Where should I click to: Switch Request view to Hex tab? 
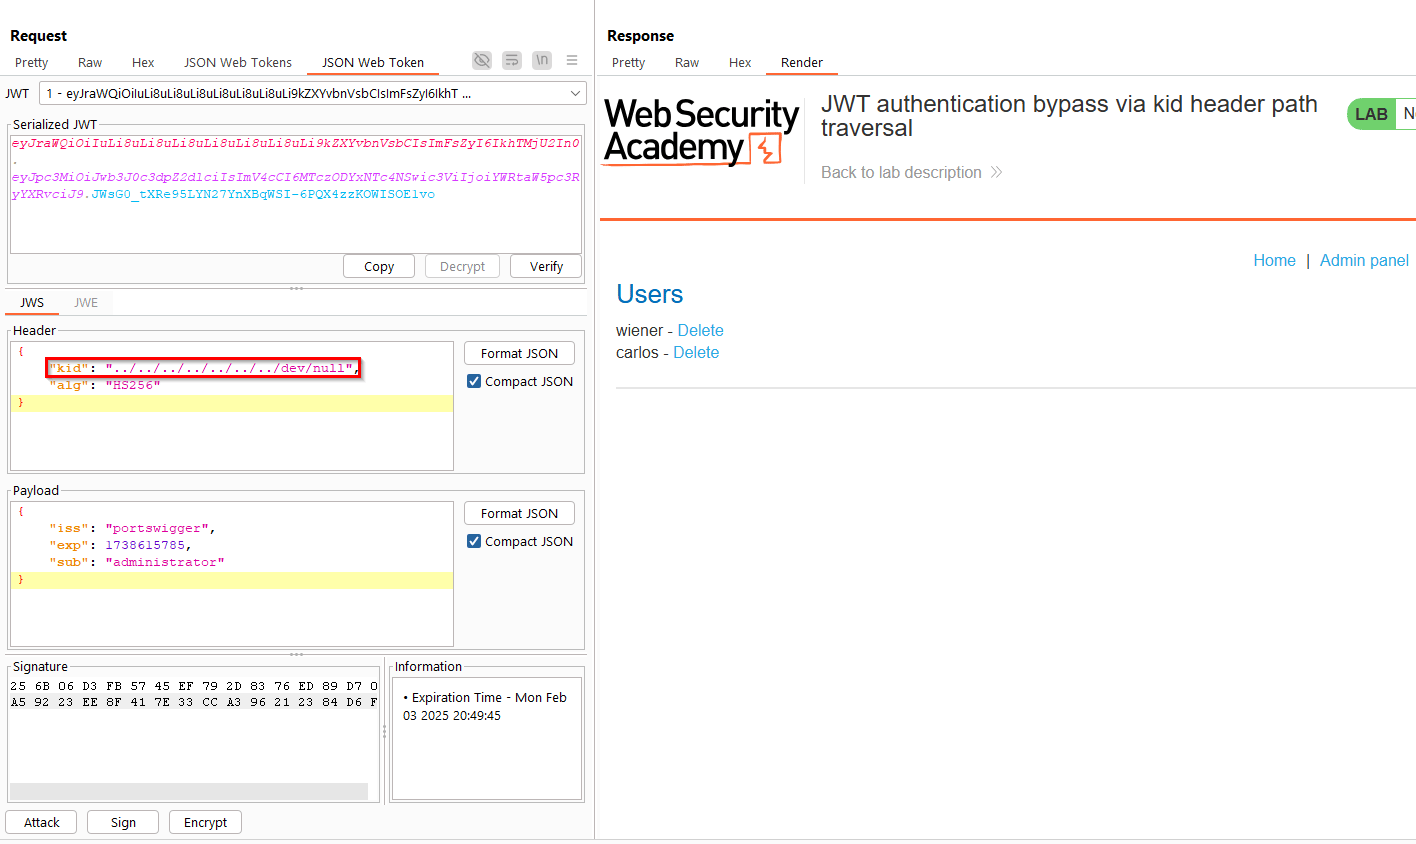click(x=143, y=62)
